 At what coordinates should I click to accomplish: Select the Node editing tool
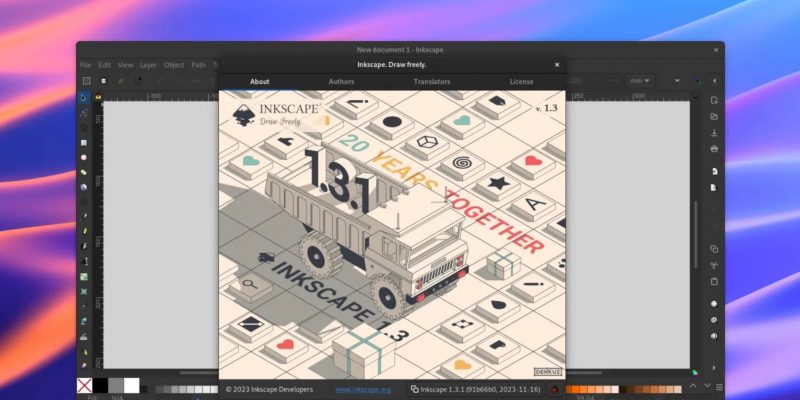tap(84, 113)
